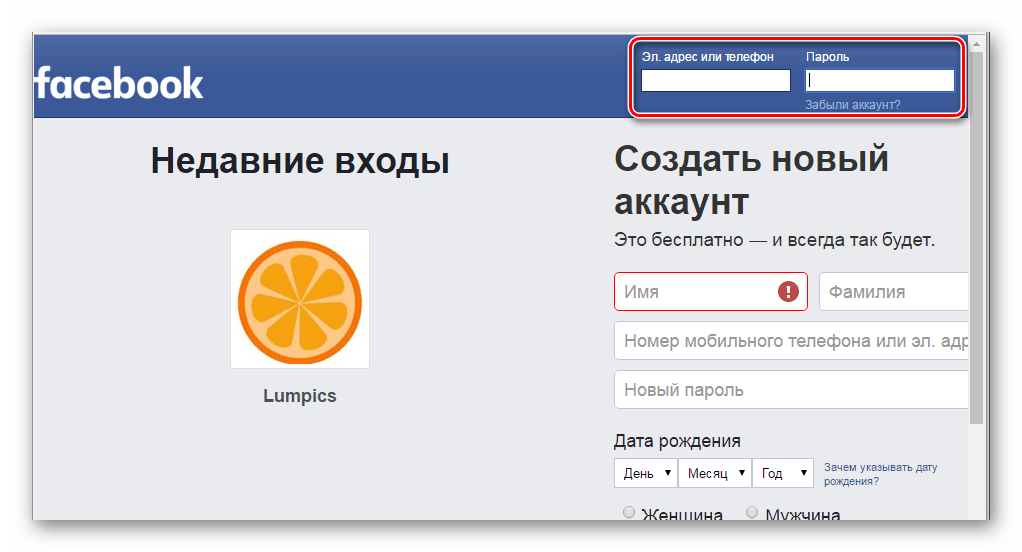Image resolution: width=1022 pixels, height=552 pixels.
Task: Click the vertical scrollbar thumb
Action: 976,238
